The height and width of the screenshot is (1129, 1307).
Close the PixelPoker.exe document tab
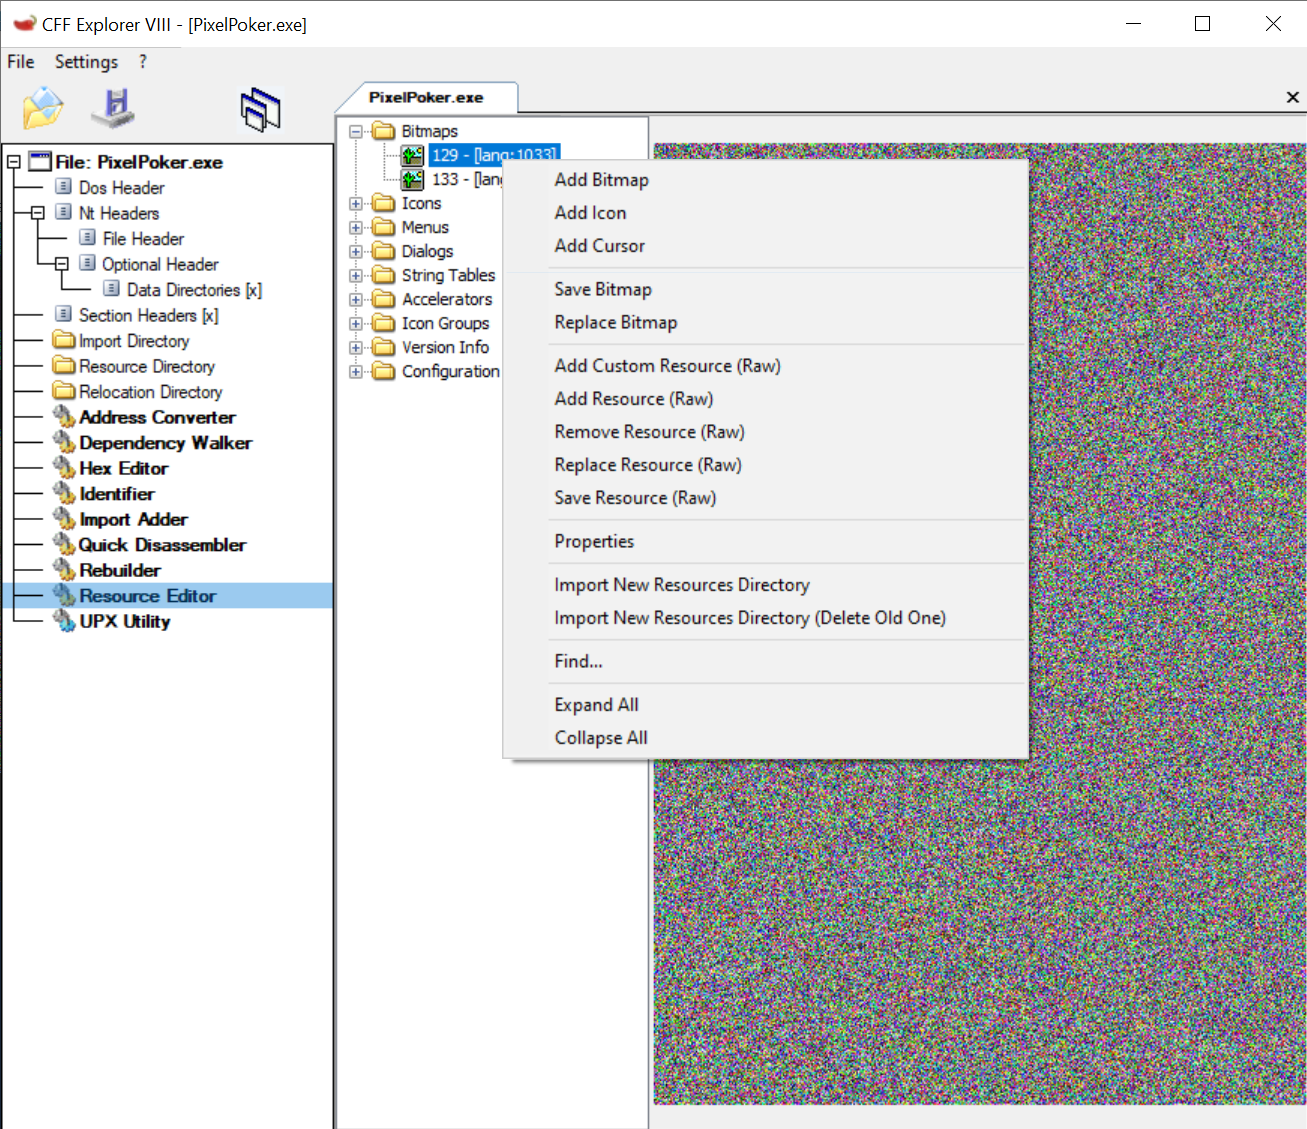click(x=1292, y=97)
